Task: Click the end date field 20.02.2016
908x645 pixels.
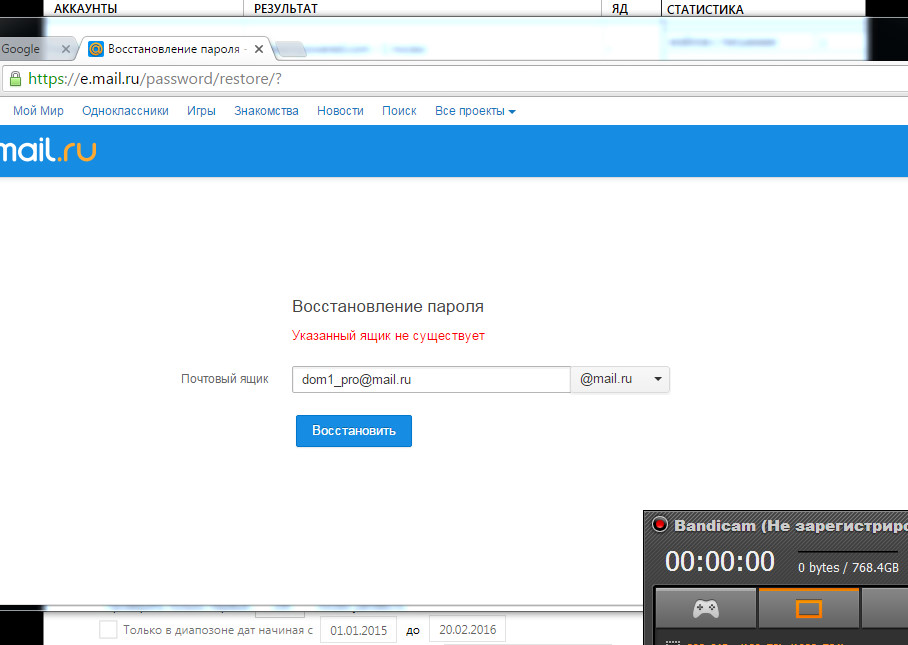Action: (x=467, y=629)
